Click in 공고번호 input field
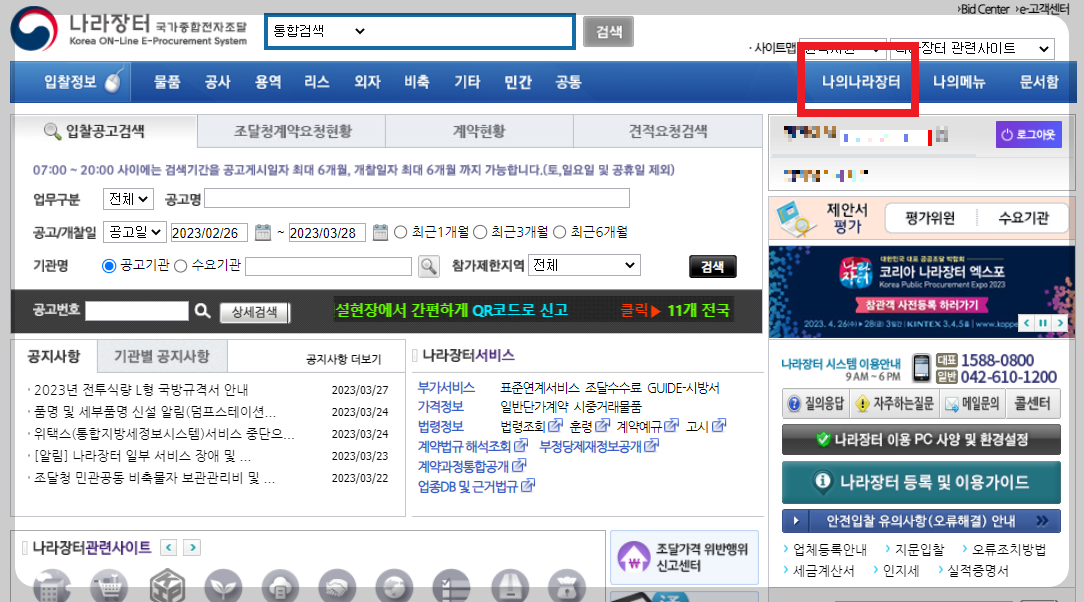This screenshot has height=602, width=1084. pyautogui.click(x=136, y=310)
